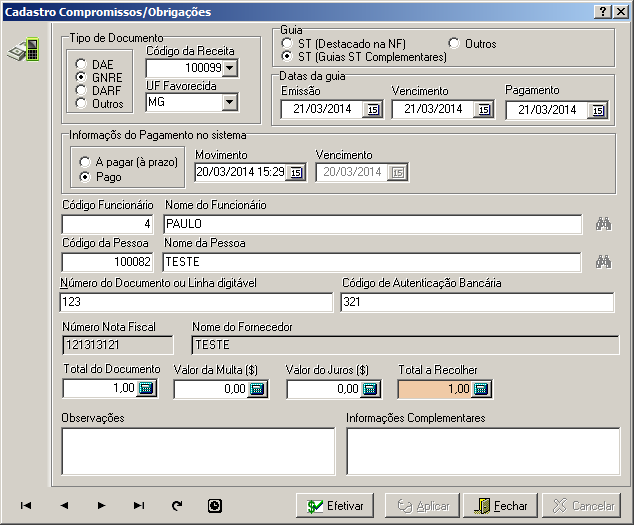Screen dimensions: 634x525
Task: Expand the UF Favorecida dropdown
Action: pyautogui.click(x=230, y=102)
